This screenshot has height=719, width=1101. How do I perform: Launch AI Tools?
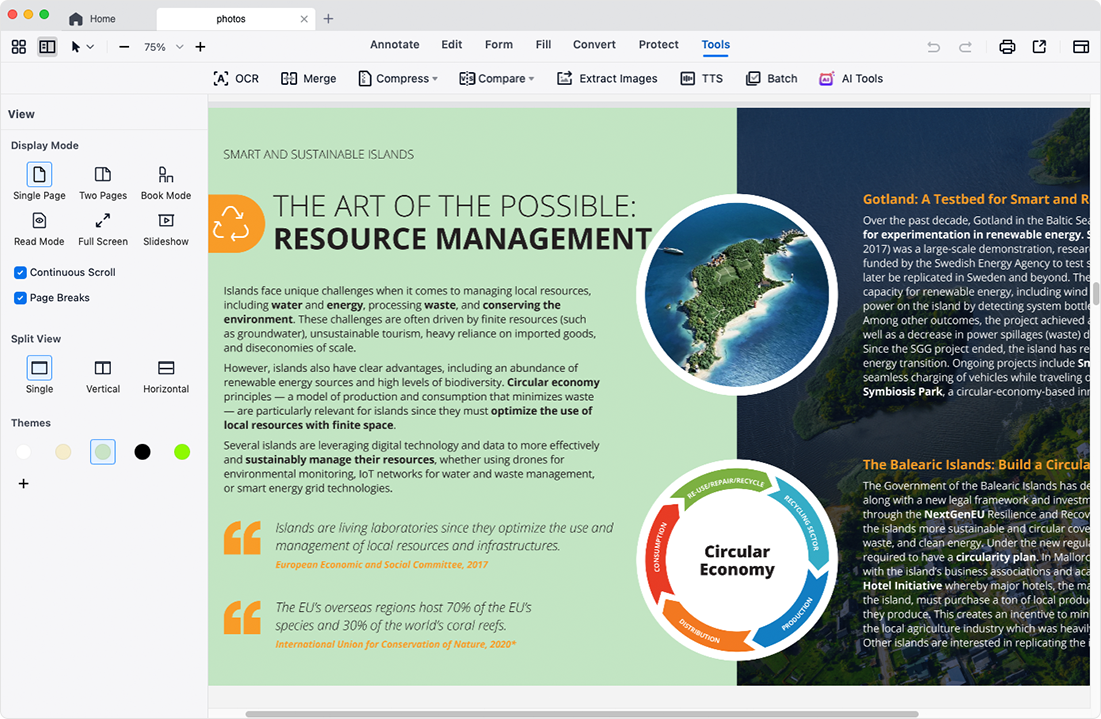850,79
